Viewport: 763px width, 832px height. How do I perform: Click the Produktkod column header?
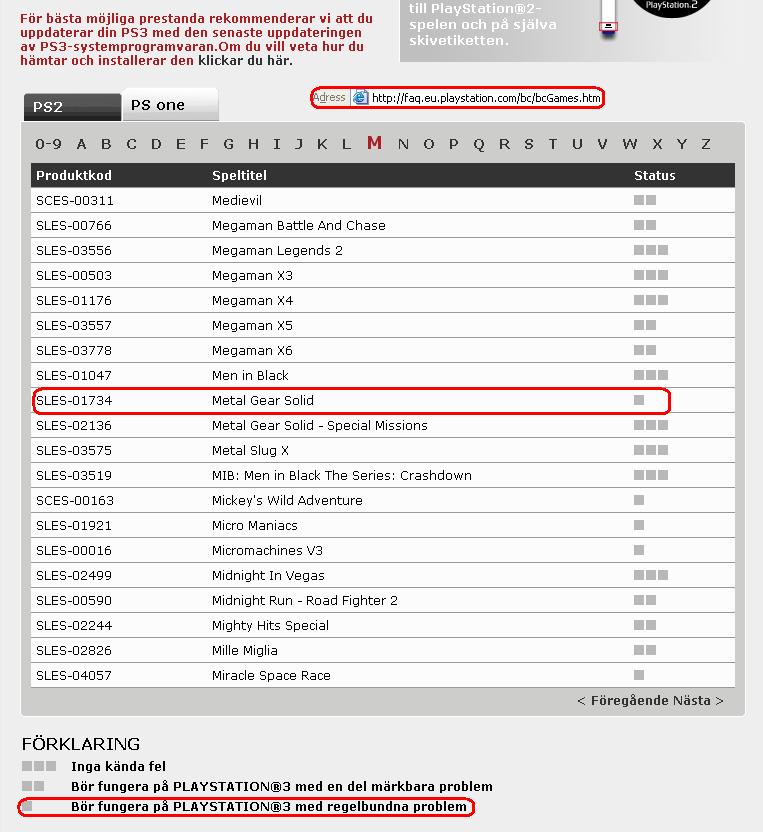(74, 176)
